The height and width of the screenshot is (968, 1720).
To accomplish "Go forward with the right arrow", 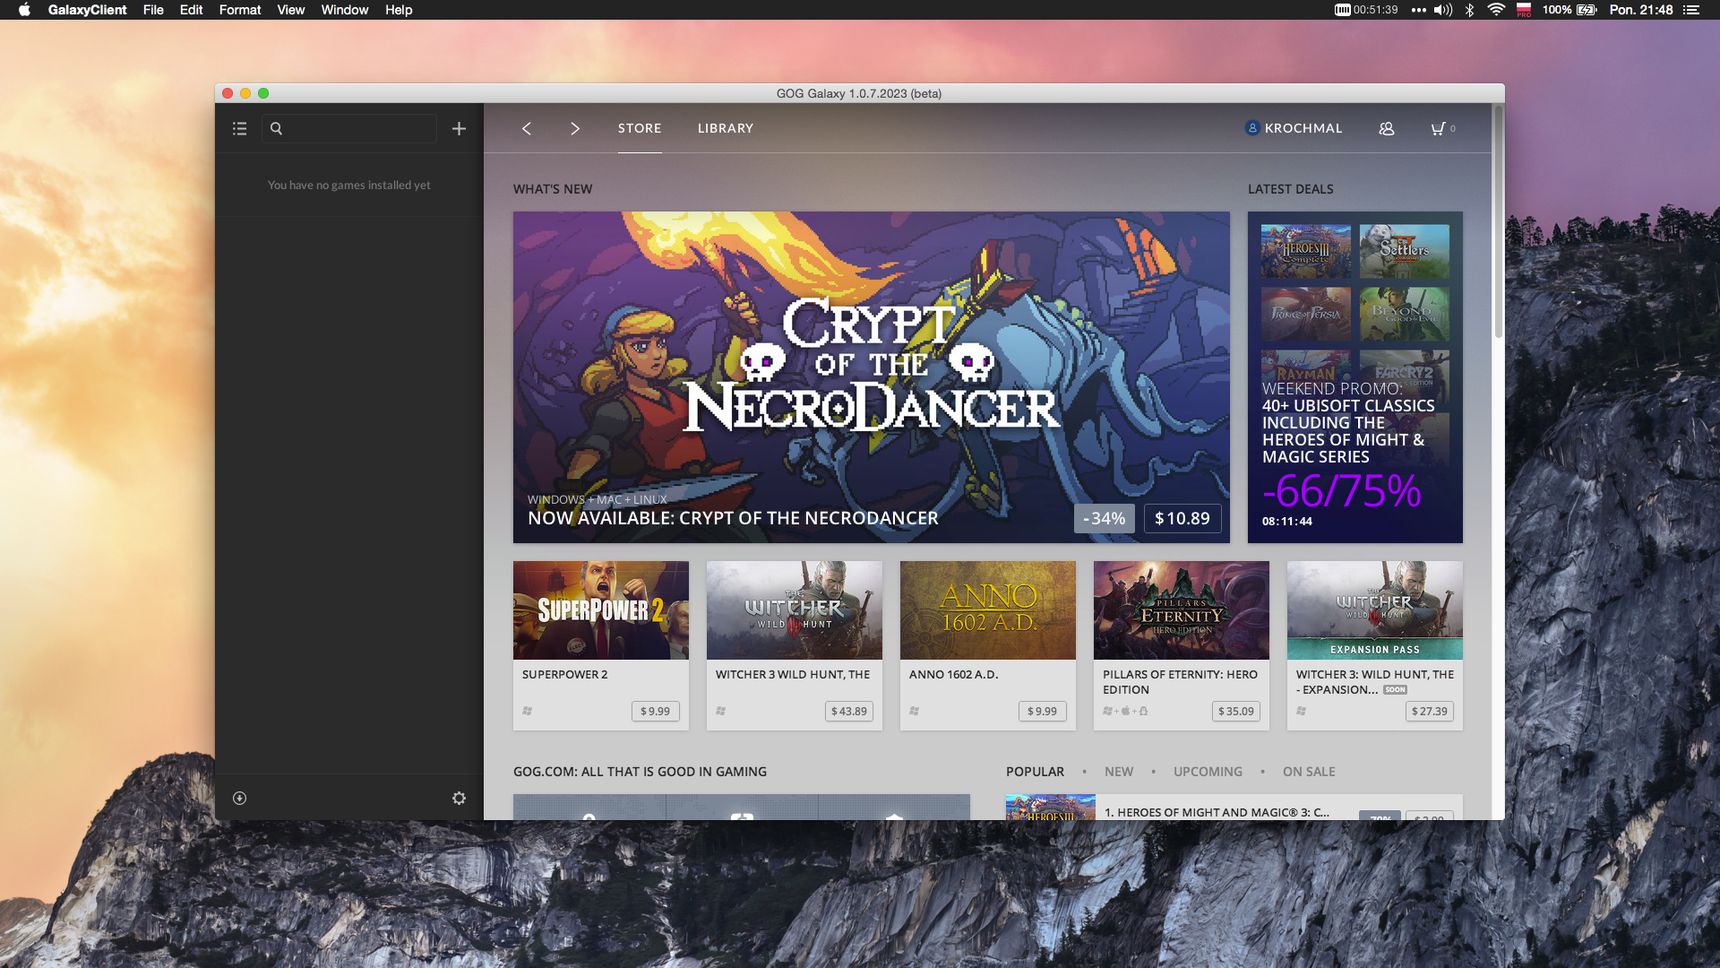I will [x=575, y=128].
